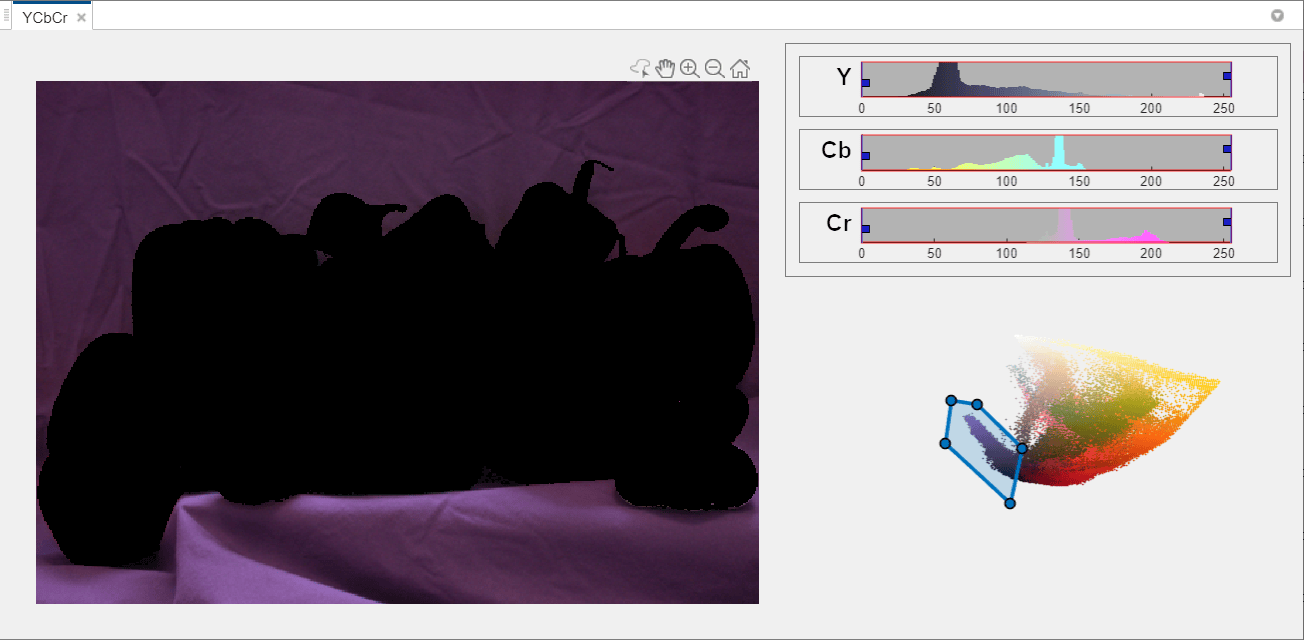Viewport: 1304px width, 640px height.
Task: Choose the Zoom Out magnifier
Action: [x=714, y=68]
